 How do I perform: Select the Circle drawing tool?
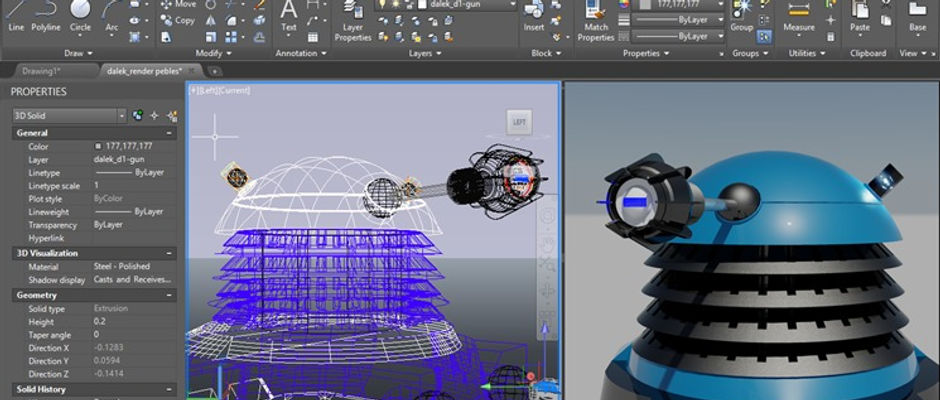pos(80,16)
